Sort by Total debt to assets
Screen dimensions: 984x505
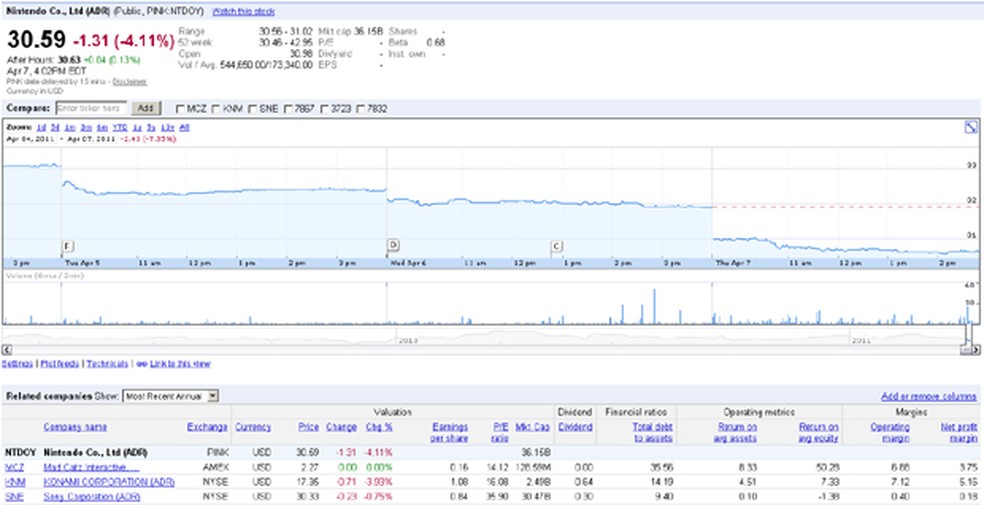pos(653,432)
